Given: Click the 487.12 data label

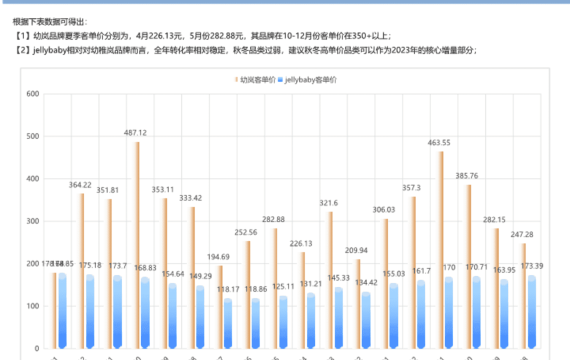Looking at the screenshot, I should click(x=135, y=133).
